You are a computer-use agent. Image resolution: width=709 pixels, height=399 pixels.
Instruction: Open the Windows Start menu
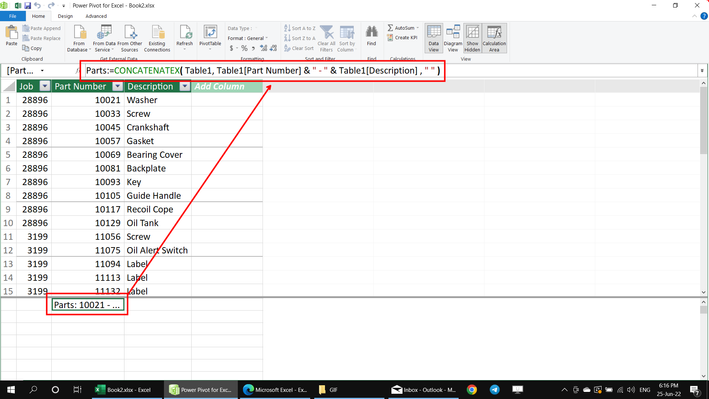point(11,390)
